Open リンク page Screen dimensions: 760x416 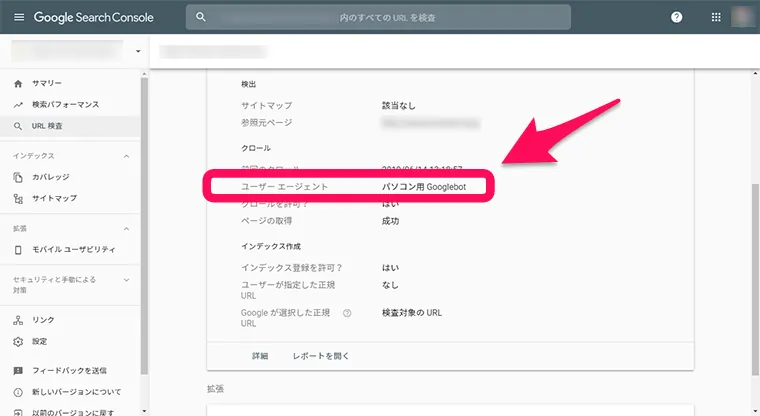(43, 320)
